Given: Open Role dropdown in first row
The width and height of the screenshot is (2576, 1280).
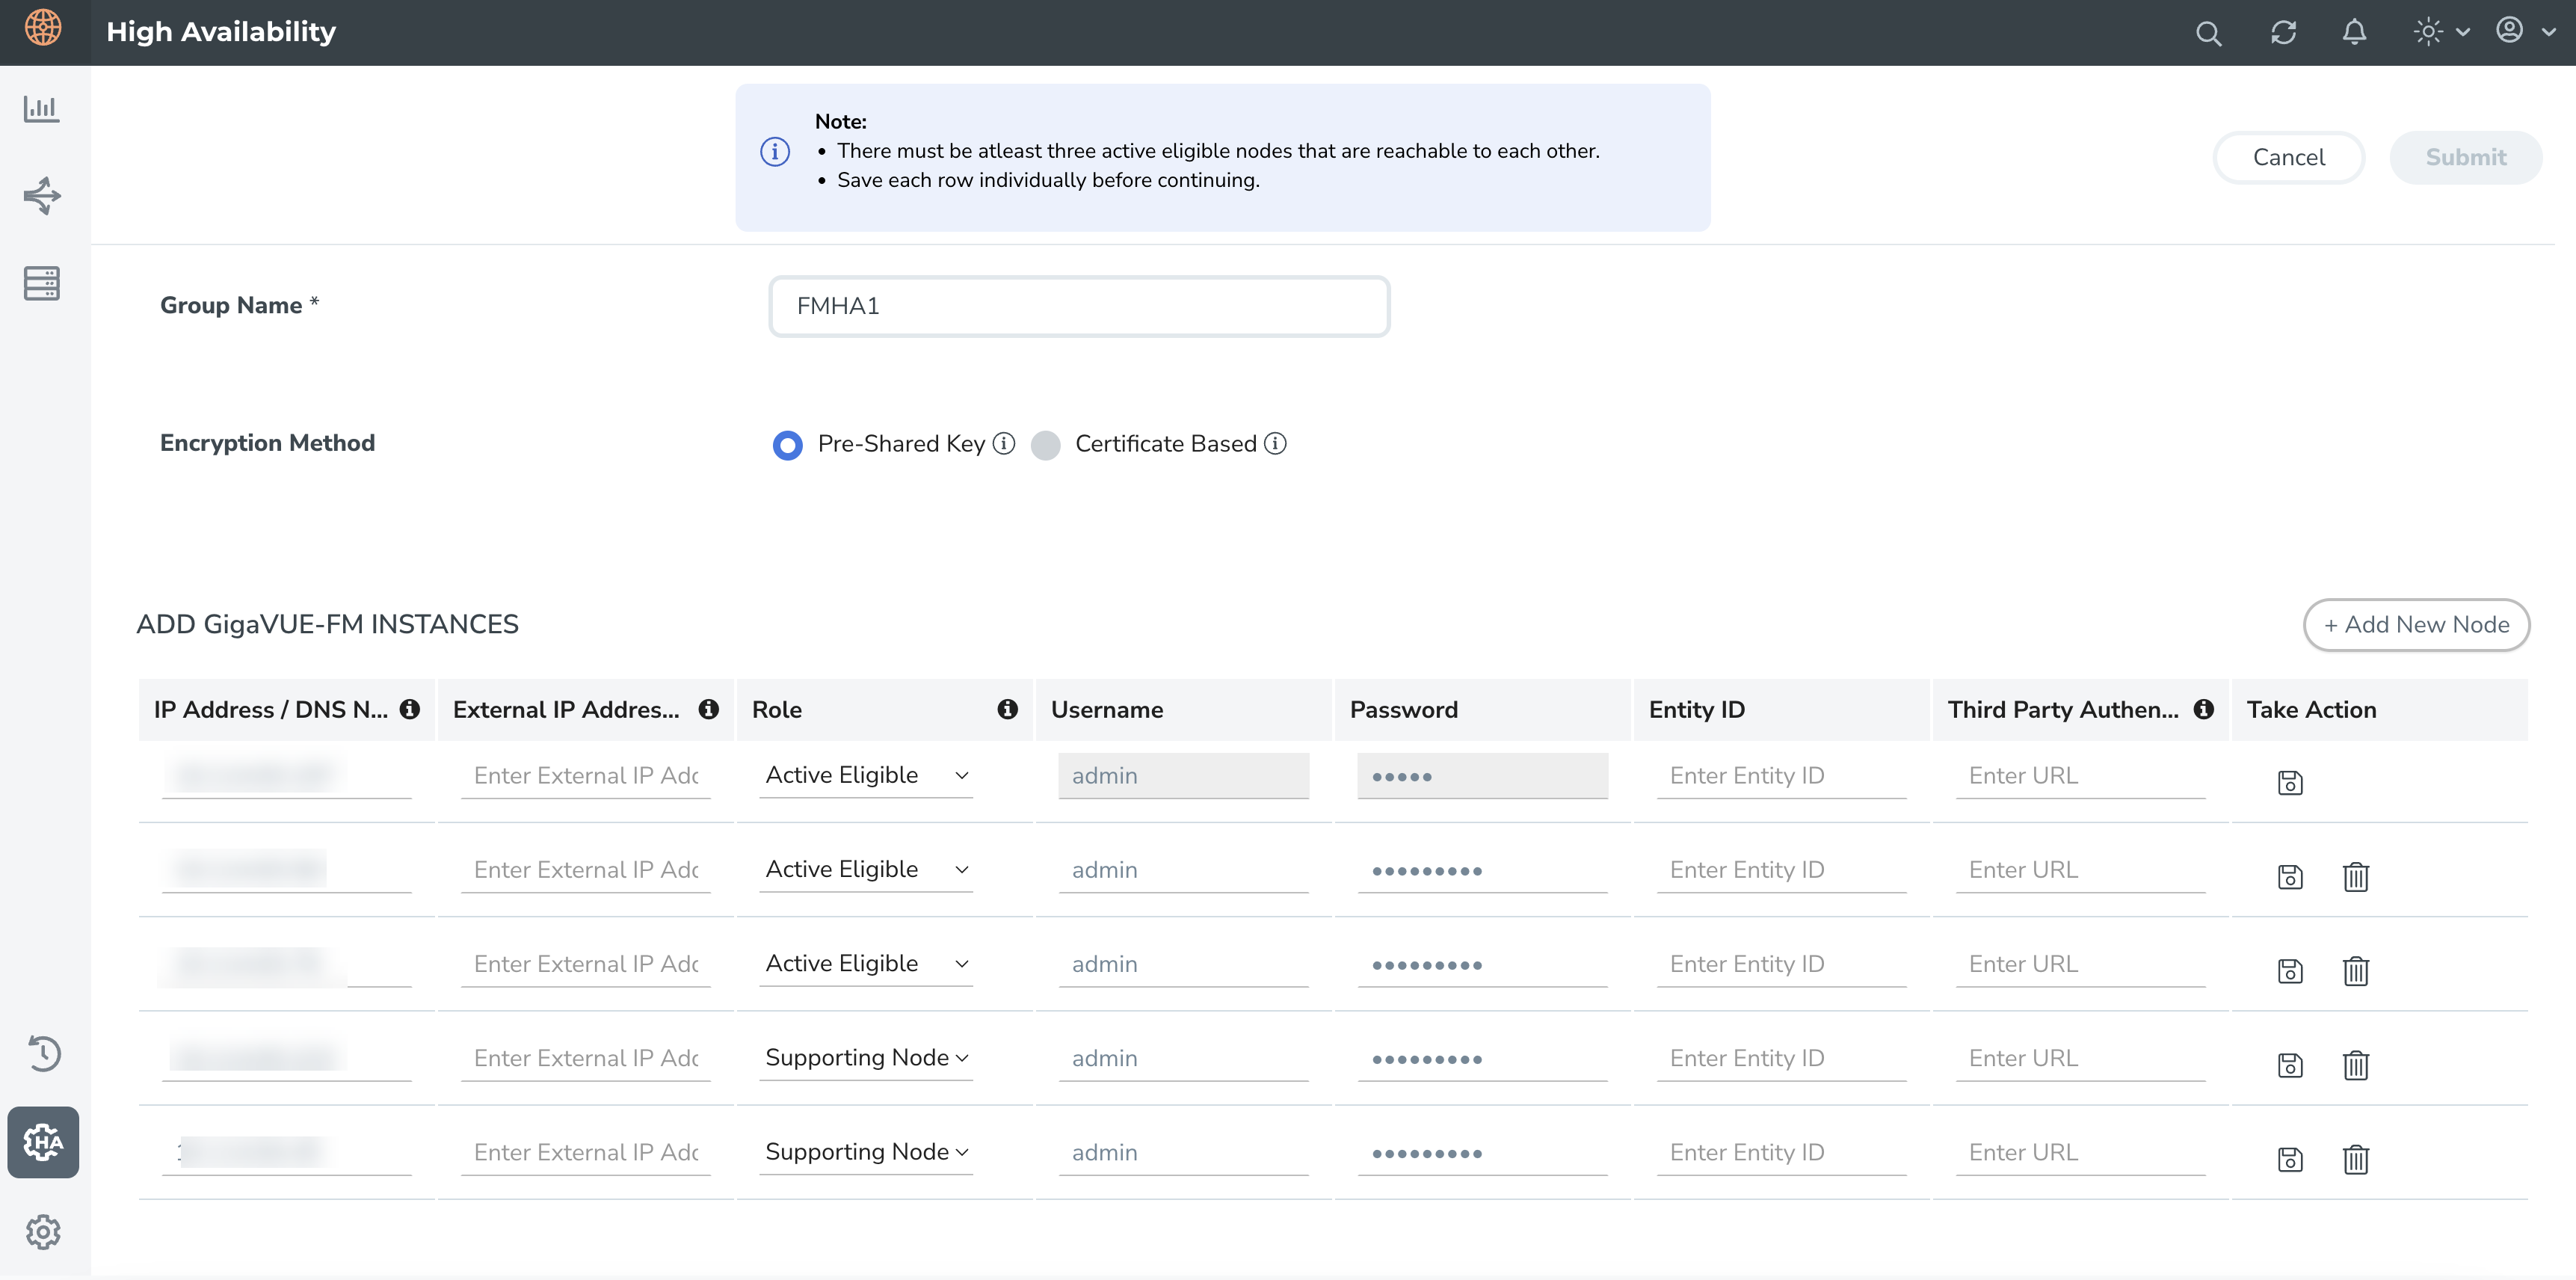Looking at the screenshot, I should click(x=865, y=776).
